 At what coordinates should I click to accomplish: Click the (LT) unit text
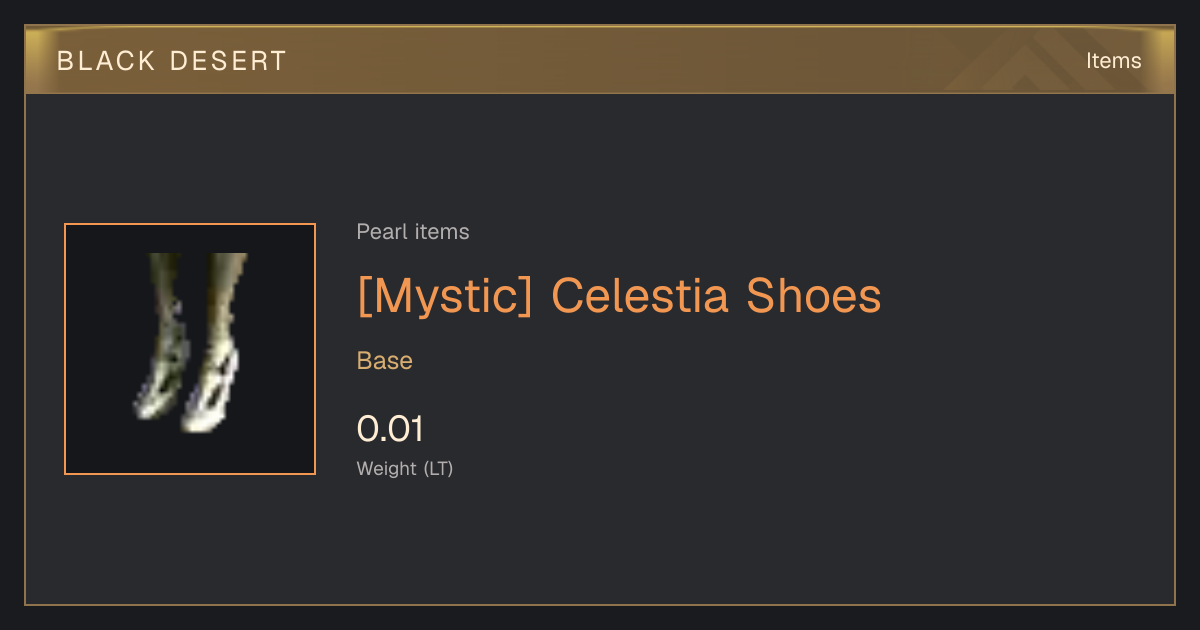pos(438,468)
